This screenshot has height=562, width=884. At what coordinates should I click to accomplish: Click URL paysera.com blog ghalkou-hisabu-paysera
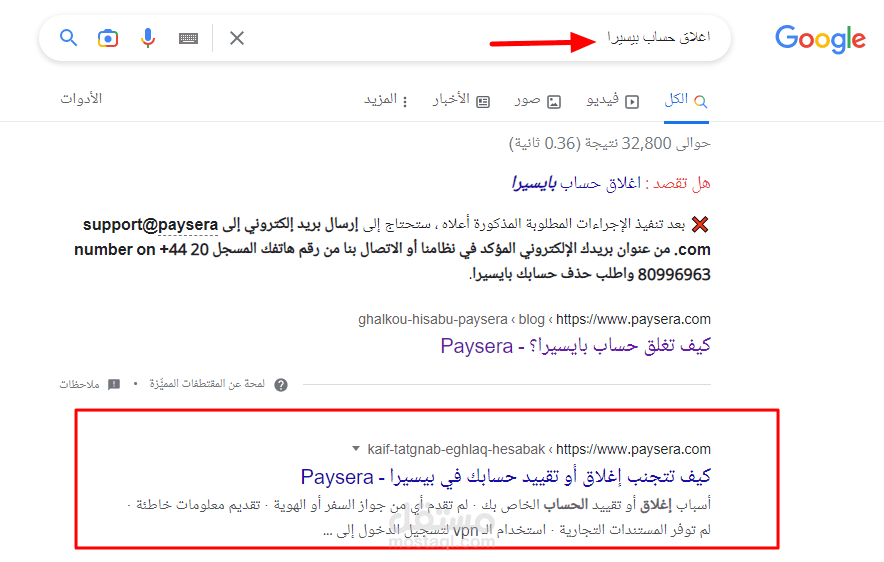(534, 320)
